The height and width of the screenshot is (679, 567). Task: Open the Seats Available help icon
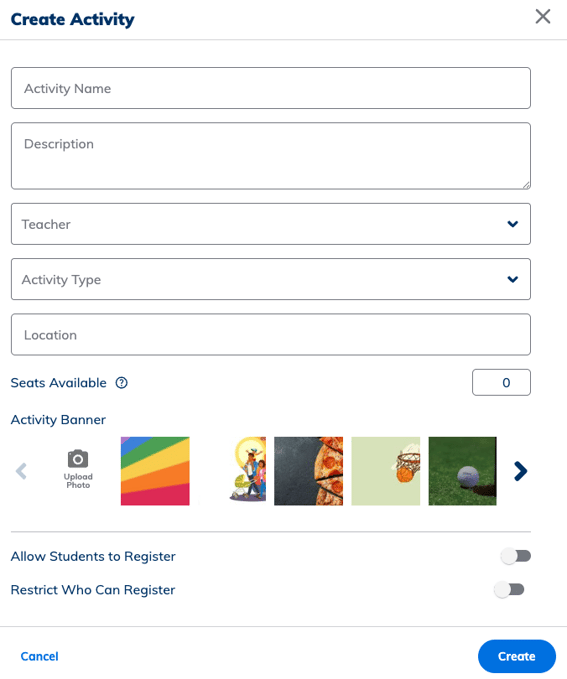click(x=122, y=383)
